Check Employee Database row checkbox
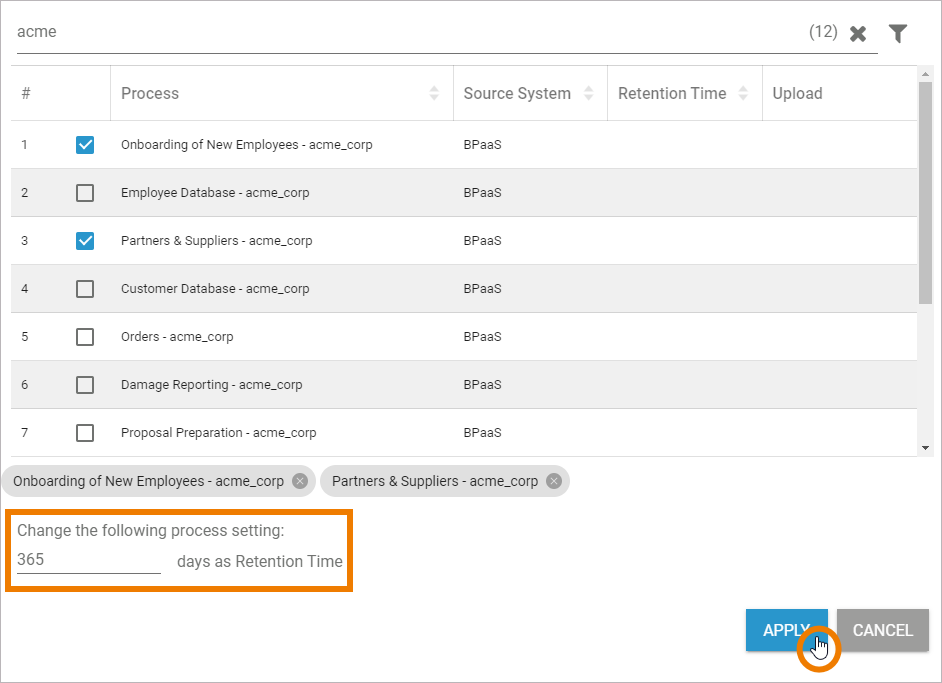The height and width of the screenshot is (683, 942). click(x=85, y=193)
